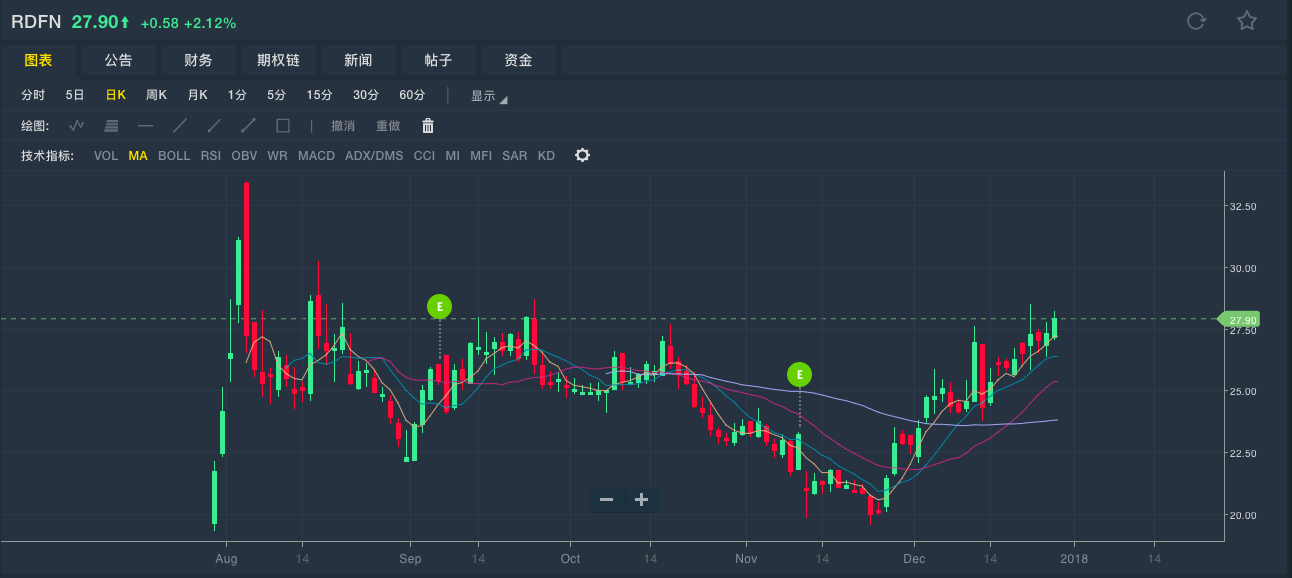
Task: Zoom in chart with plus button
Action: click(x=642, y=499)
